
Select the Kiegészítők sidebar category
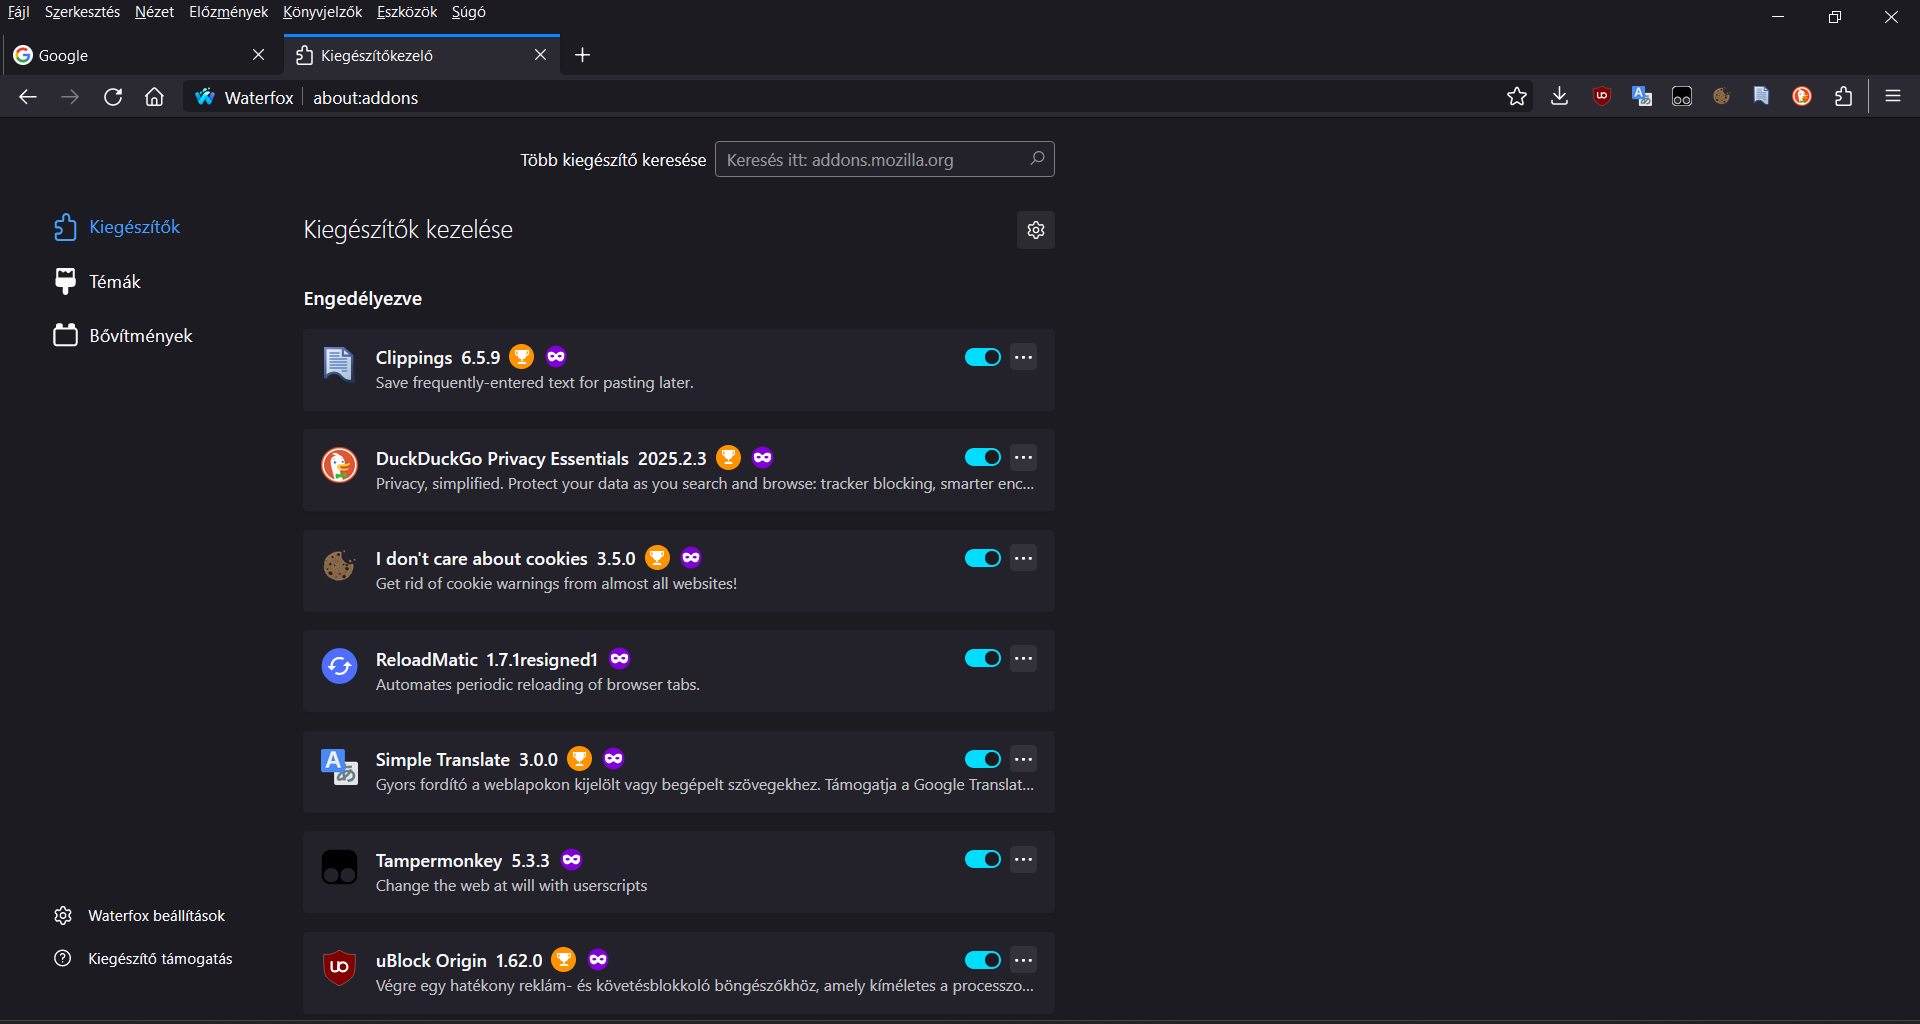pos(118,227)
